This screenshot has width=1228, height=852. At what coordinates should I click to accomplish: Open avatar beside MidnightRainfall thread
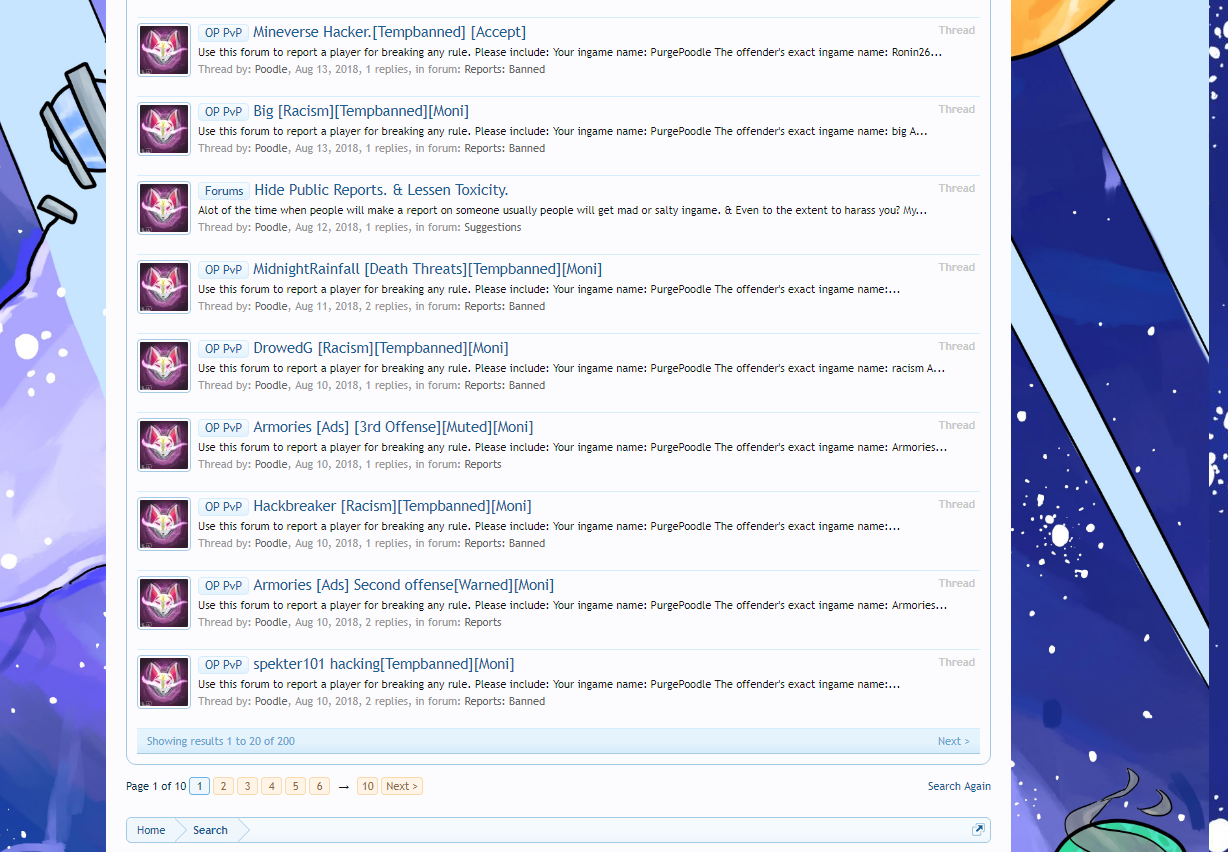(164, 287)
